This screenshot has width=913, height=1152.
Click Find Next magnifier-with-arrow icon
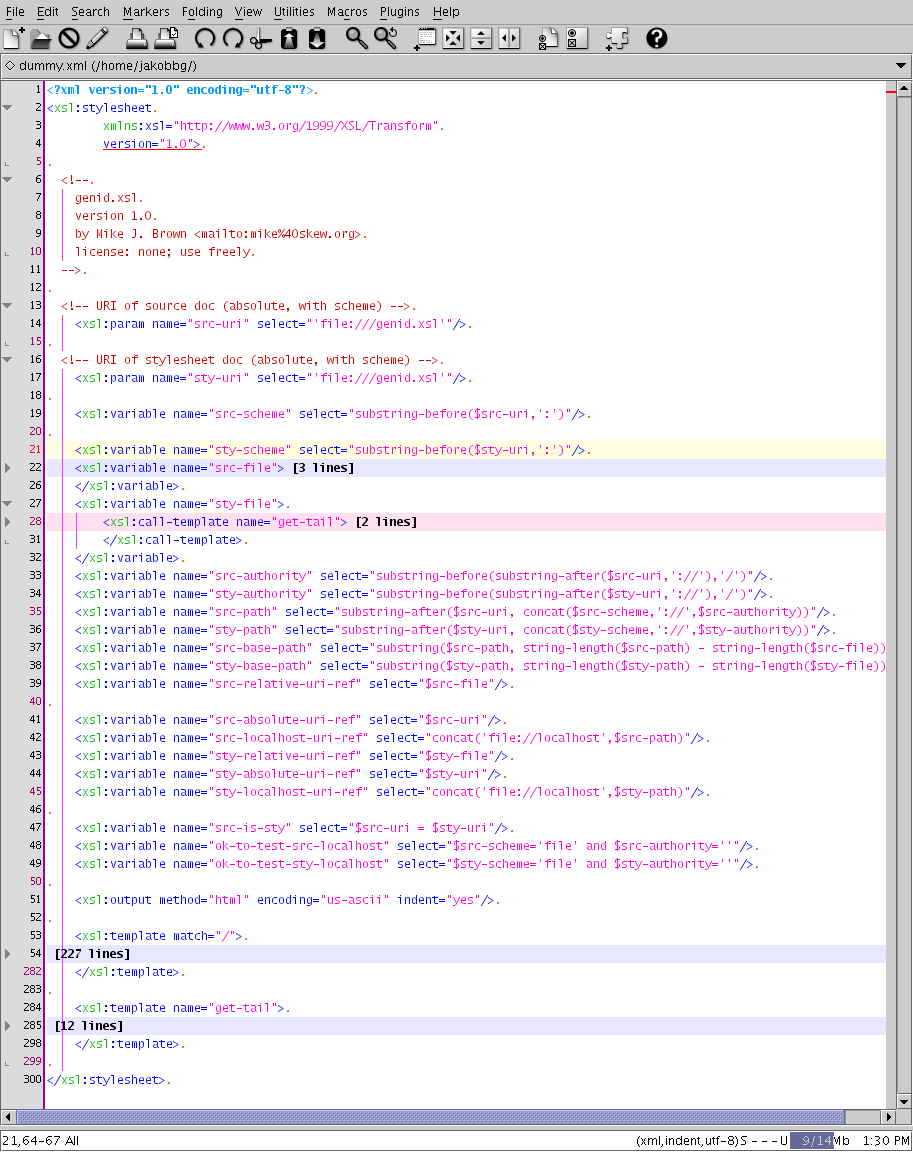(x=386, y=38)
